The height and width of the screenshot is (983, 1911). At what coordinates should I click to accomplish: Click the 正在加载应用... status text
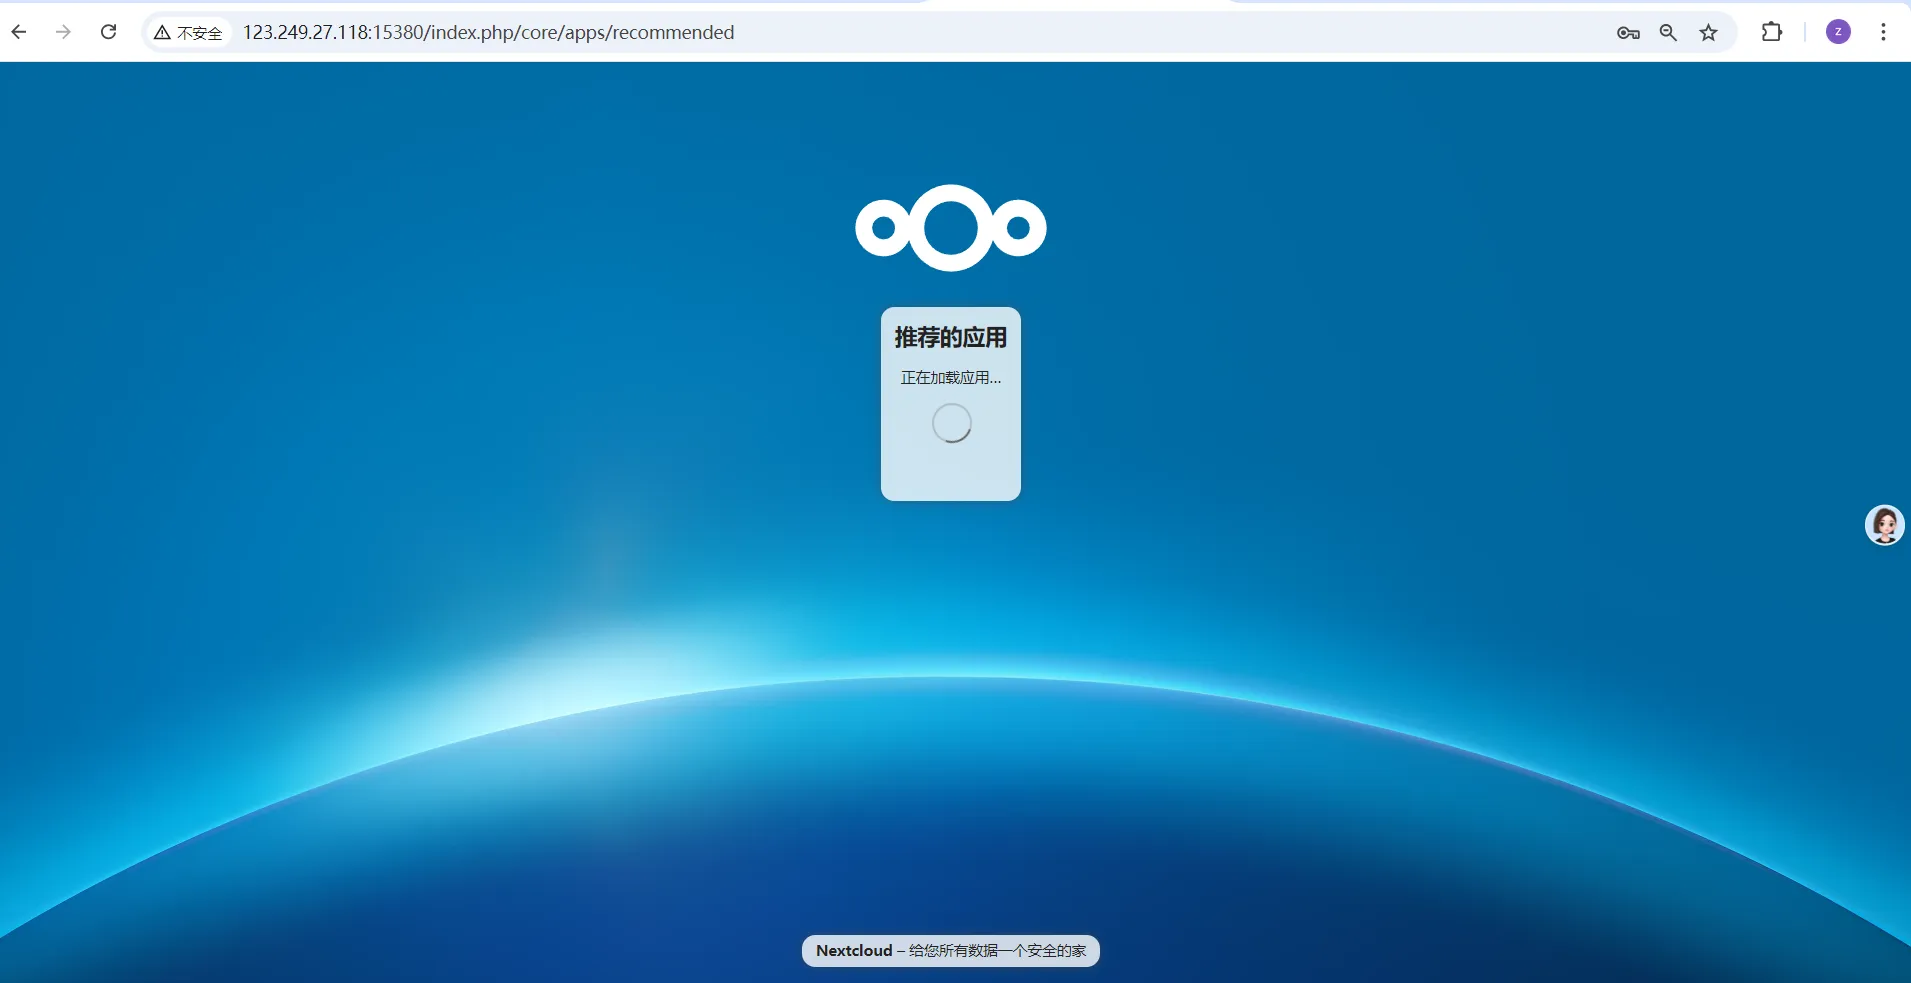[951, 378]
